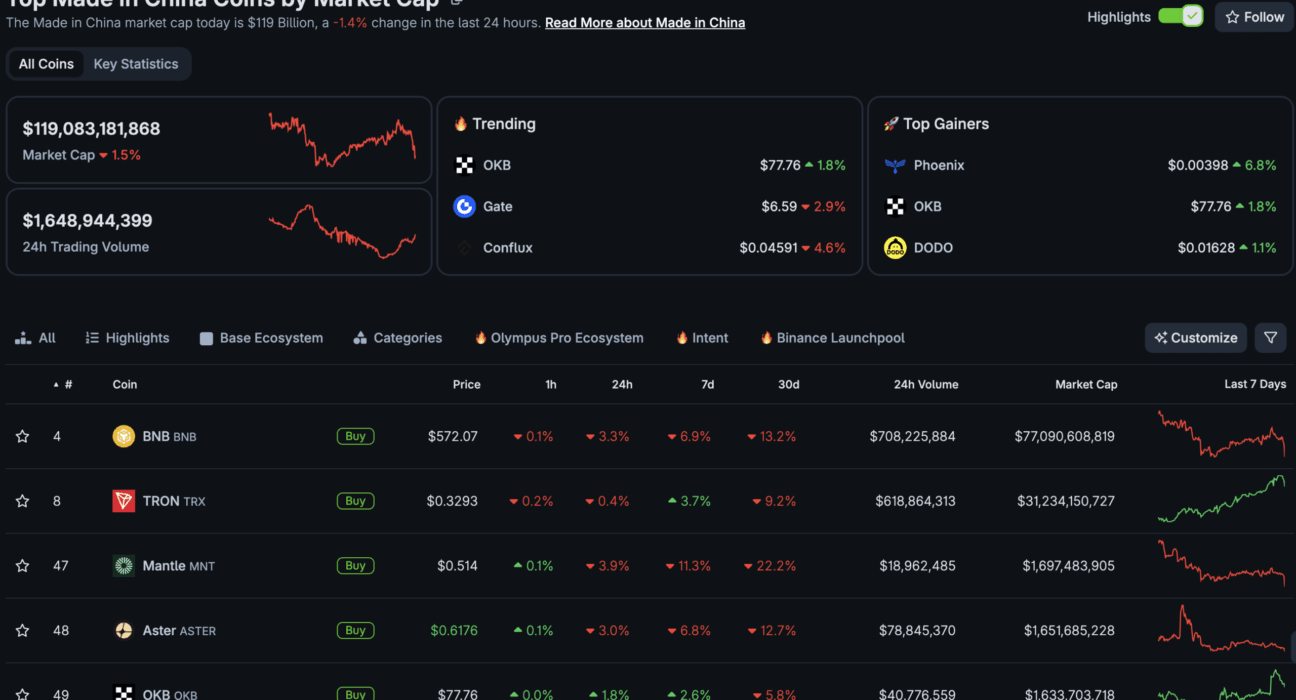Click the TRON coin logo icon
The width and height of the screenshot is (1296, 700).
coord(123,501)
